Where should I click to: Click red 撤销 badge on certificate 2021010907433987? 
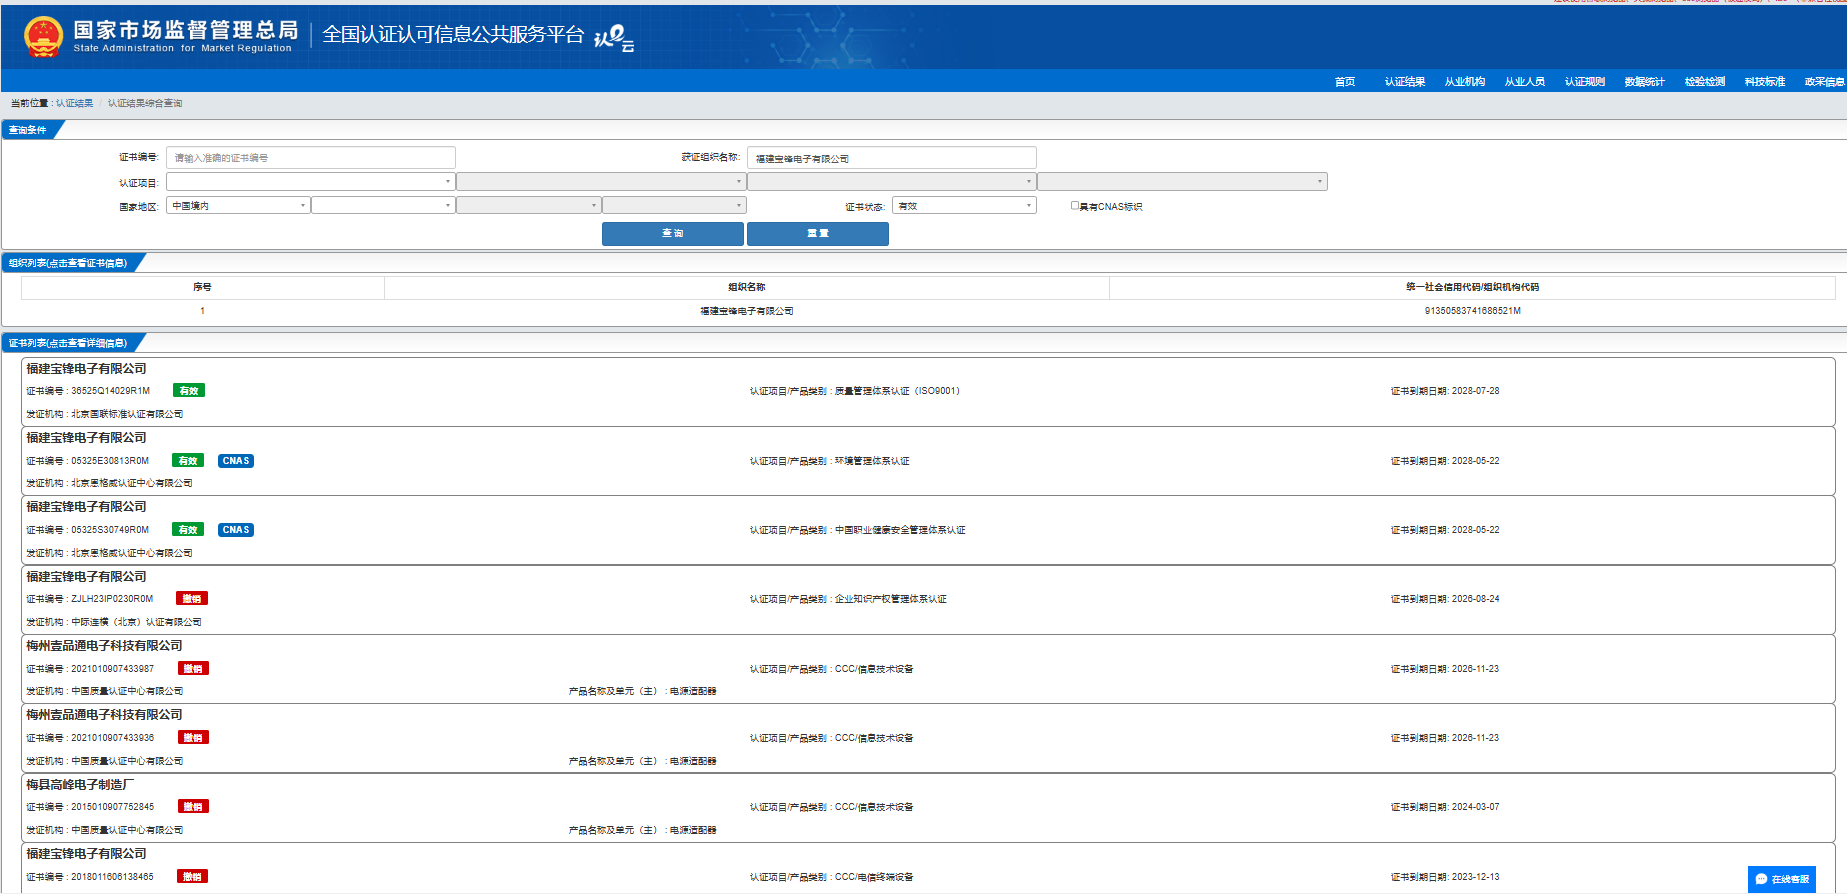pos(193,669)
